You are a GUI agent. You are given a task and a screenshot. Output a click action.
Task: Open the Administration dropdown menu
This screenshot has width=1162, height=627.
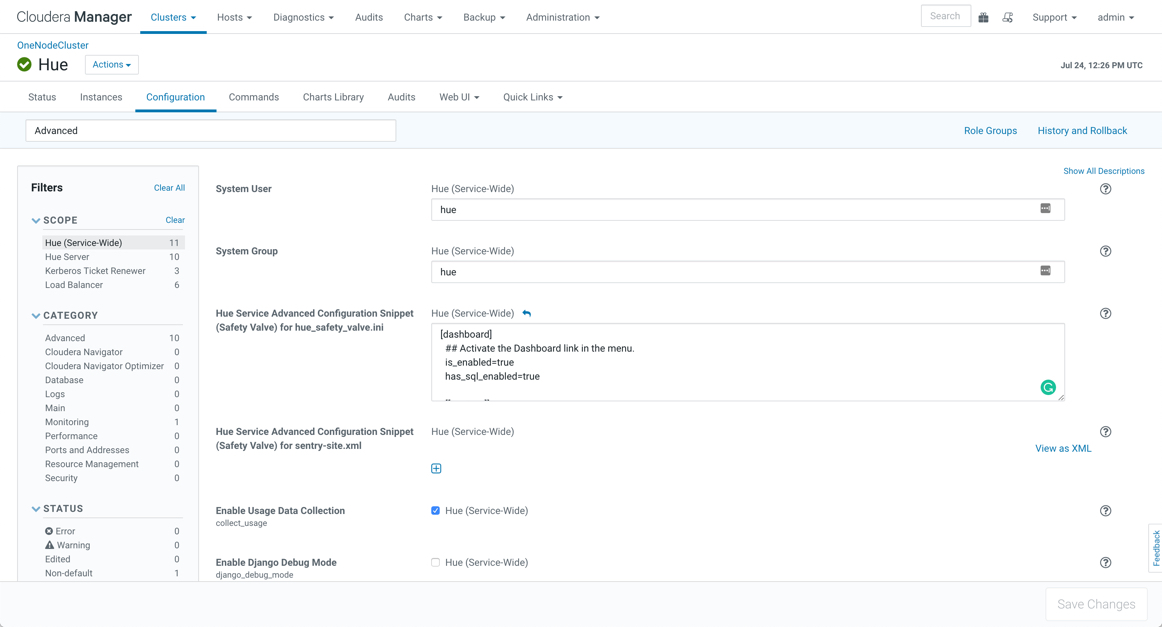click(562, 17)
